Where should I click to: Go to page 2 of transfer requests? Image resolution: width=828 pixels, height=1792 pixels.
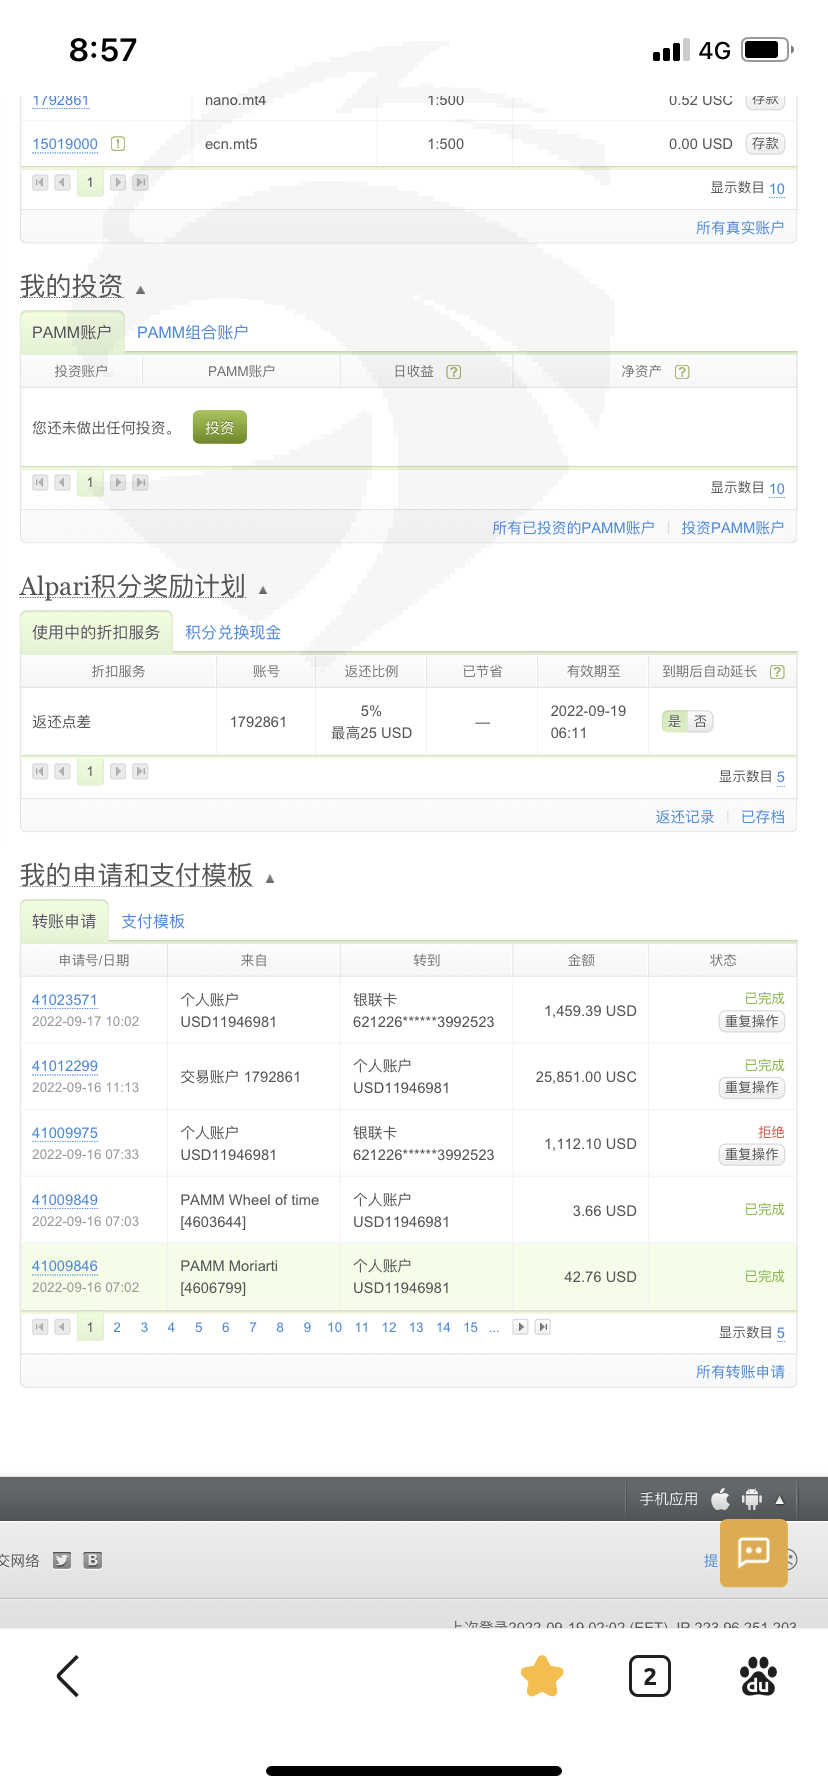[117, 1327]
